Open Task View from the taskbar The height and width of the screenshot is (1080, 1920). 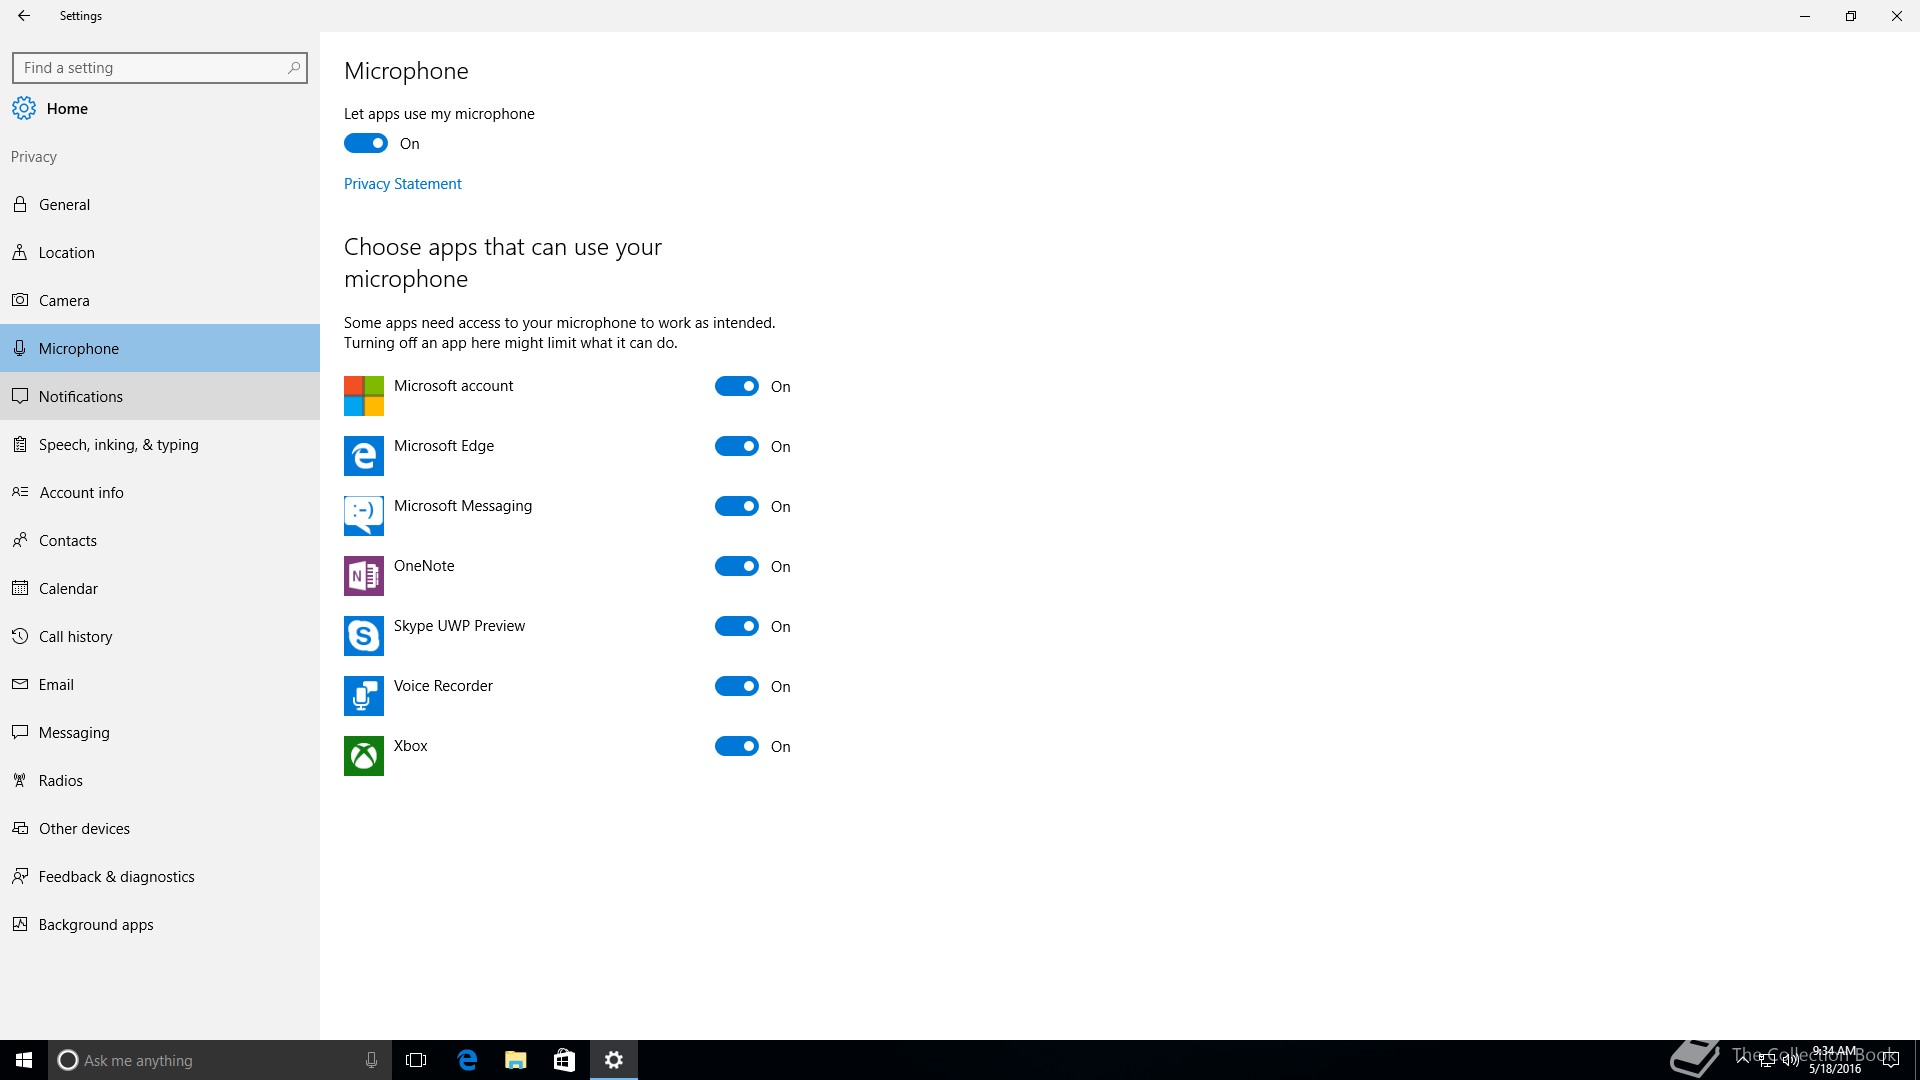(416, 1060)
